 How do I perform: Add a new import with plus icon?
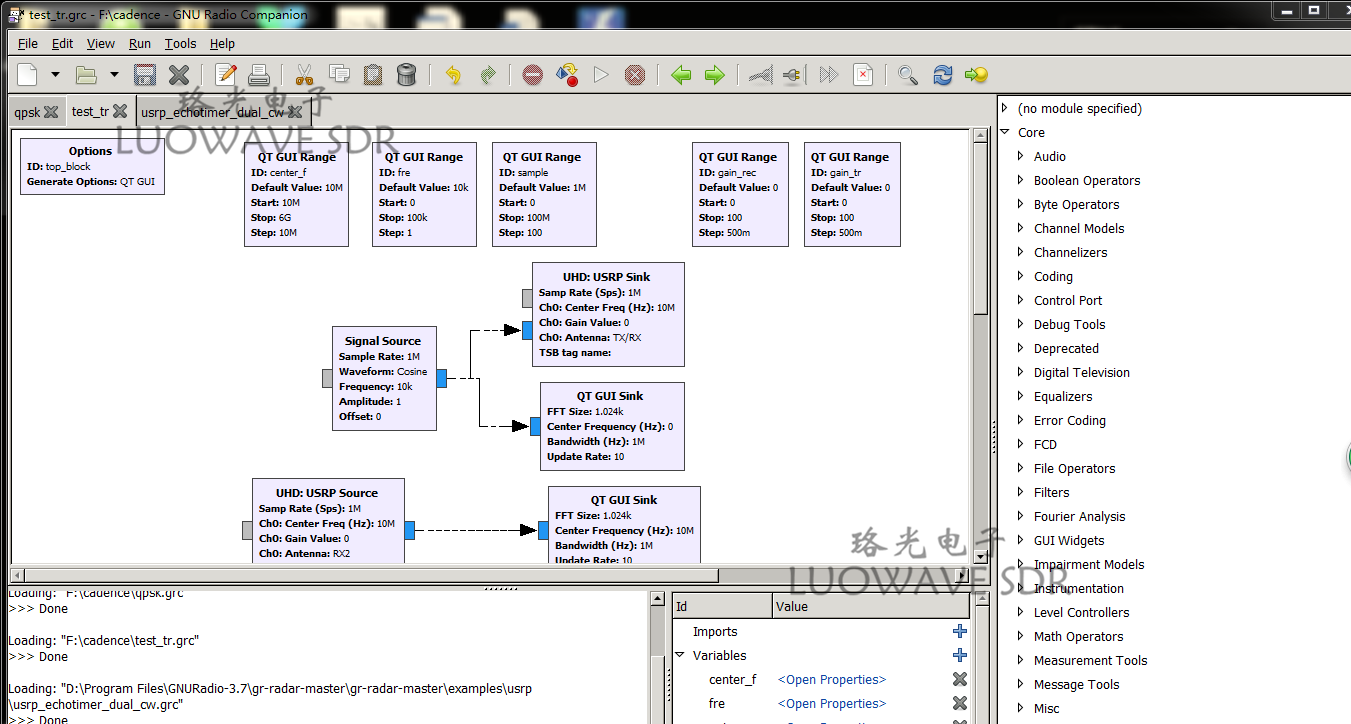(959, 631)
